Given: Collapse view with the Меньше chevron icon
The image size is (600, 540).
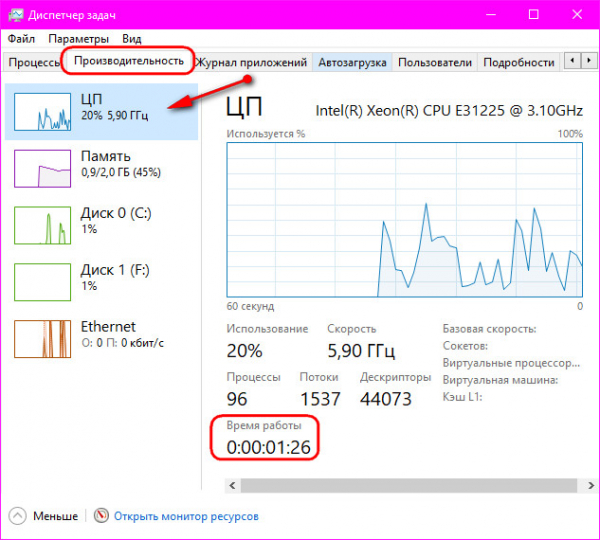Looking at the screenshot, I should tap(17, 516).
